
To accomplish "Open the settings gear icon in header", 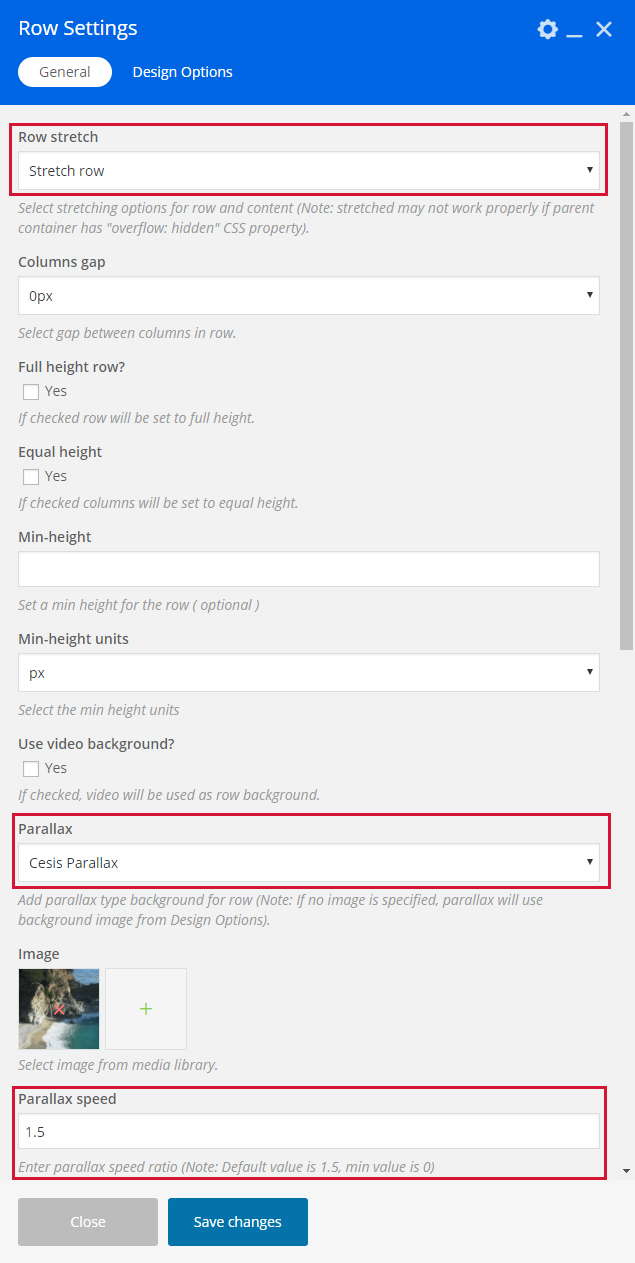I will click(x=547, y=29).
